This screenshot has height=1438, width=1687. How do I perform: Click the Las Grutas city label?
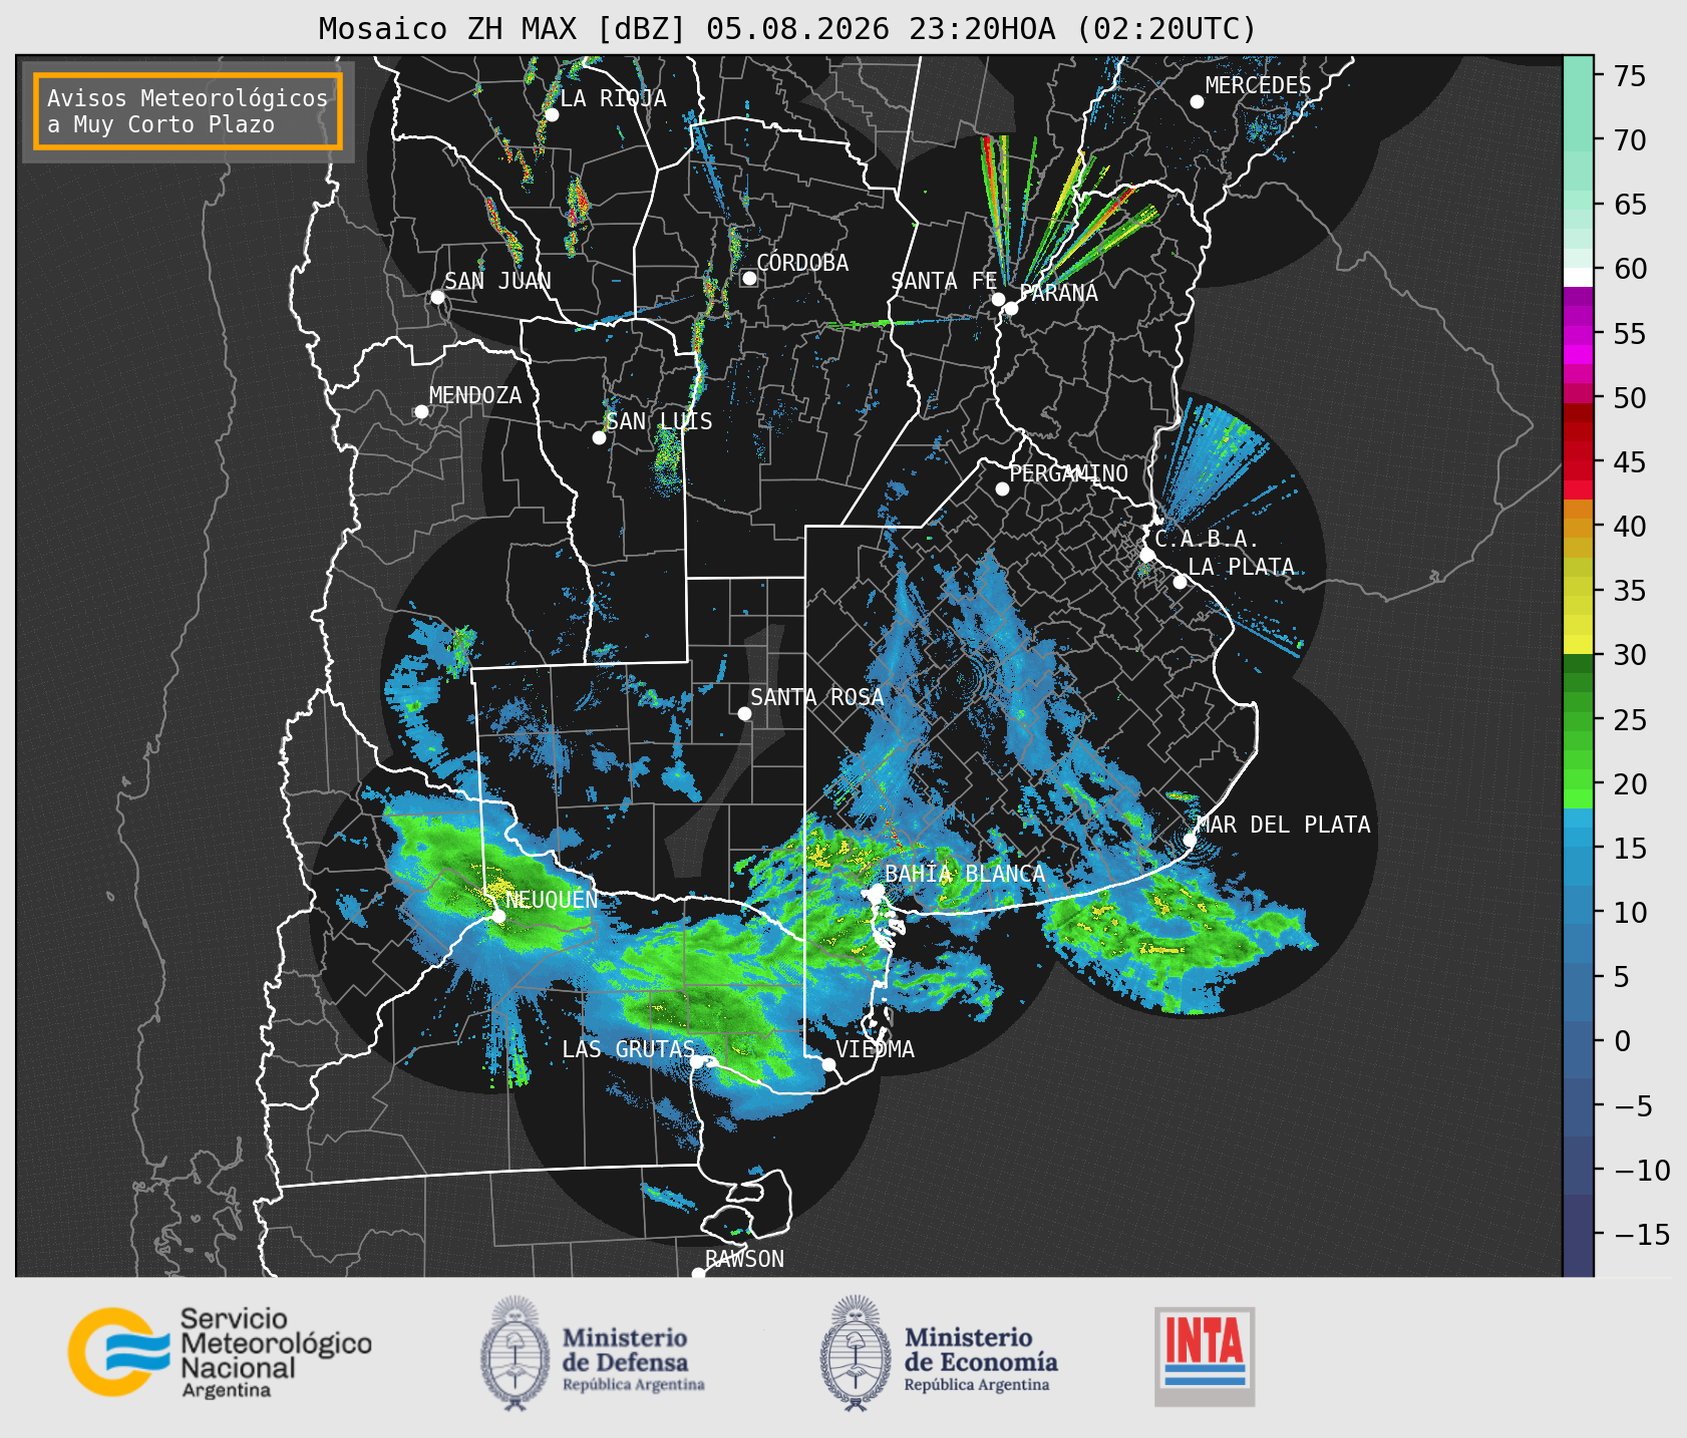(x=628, y=1049)
